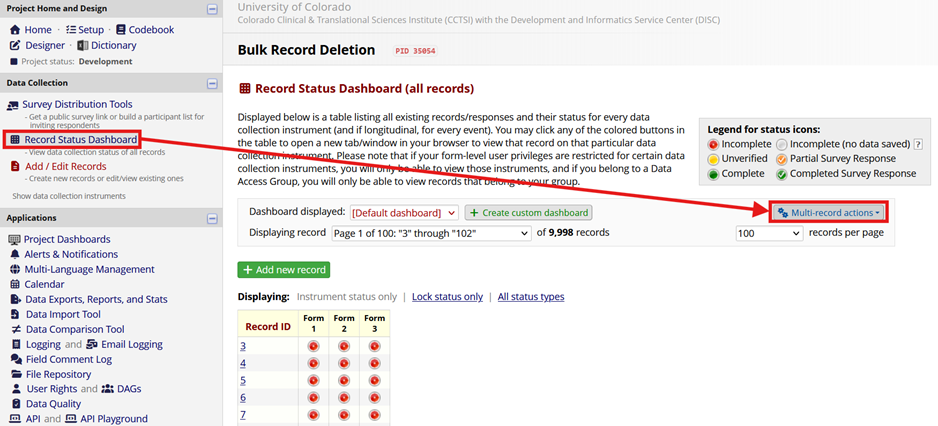Click the Calendar icon in Applications
This screenshot has width=938, height=426.
(15, 284)
